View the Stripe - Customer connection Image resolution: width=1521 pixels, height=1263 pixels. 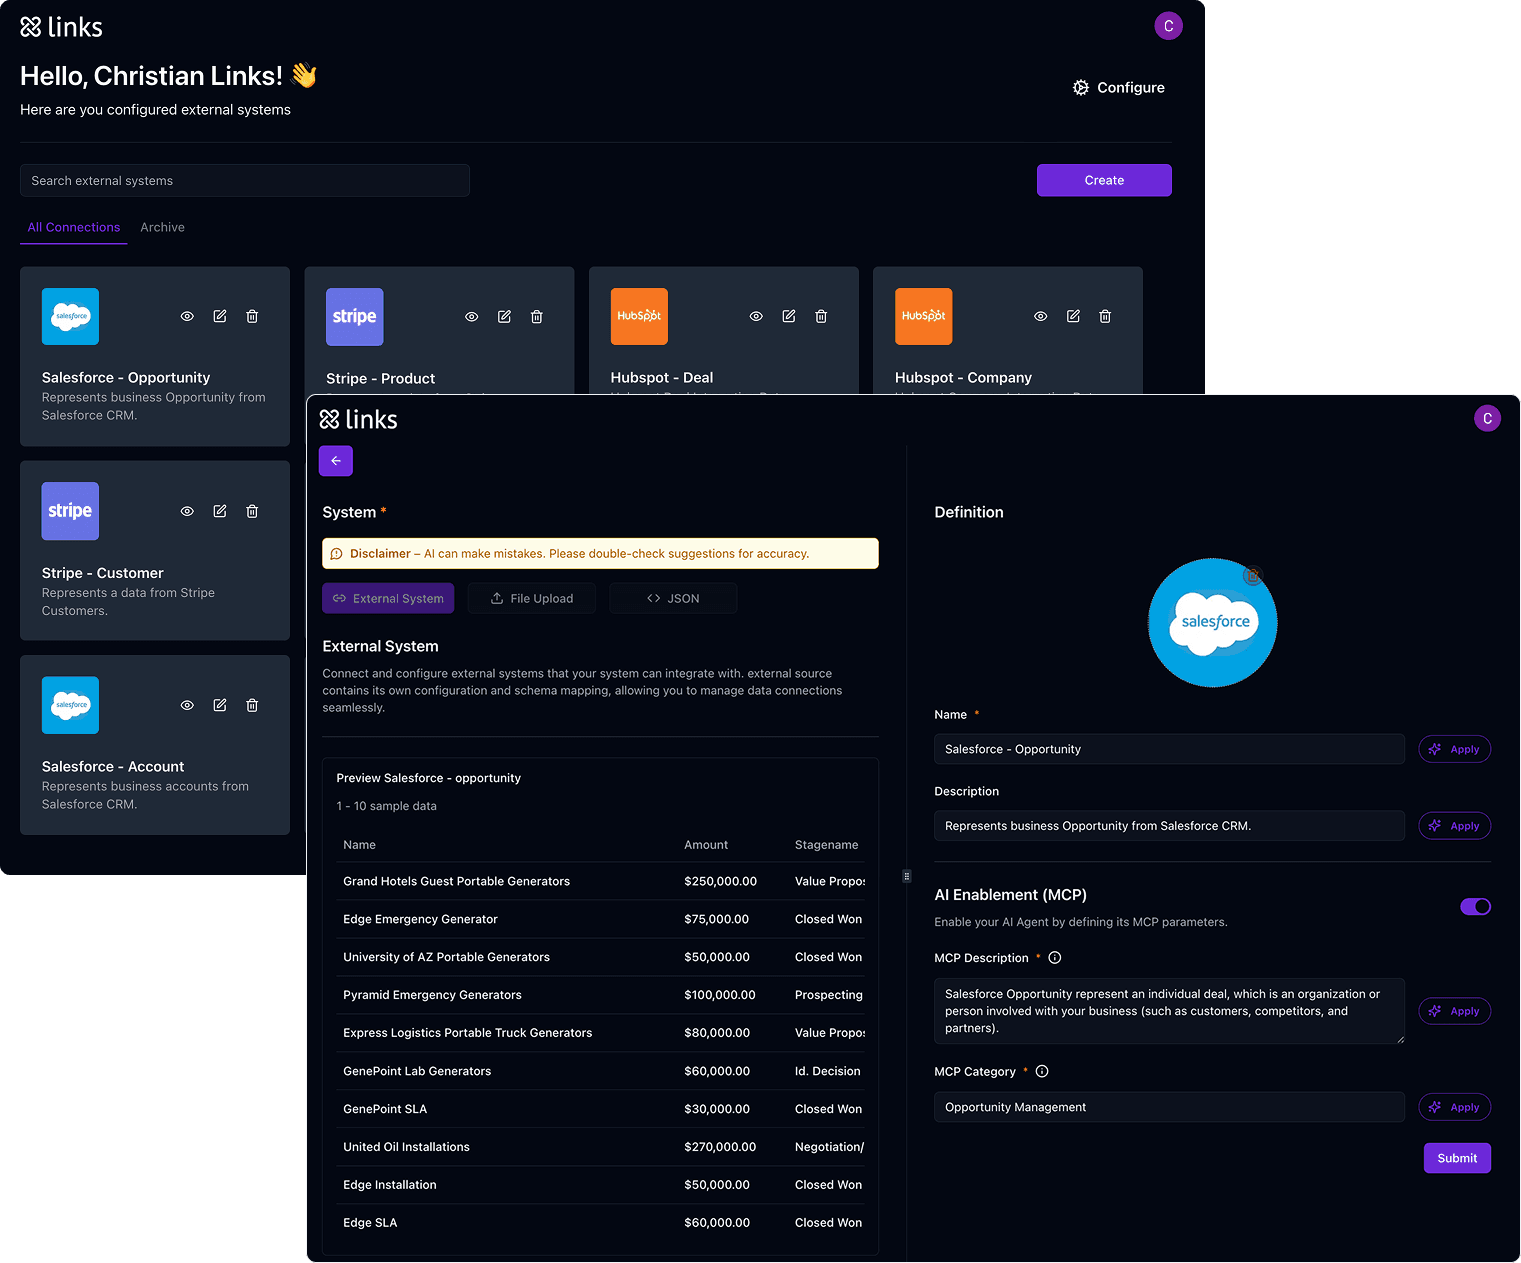(187, 511)
